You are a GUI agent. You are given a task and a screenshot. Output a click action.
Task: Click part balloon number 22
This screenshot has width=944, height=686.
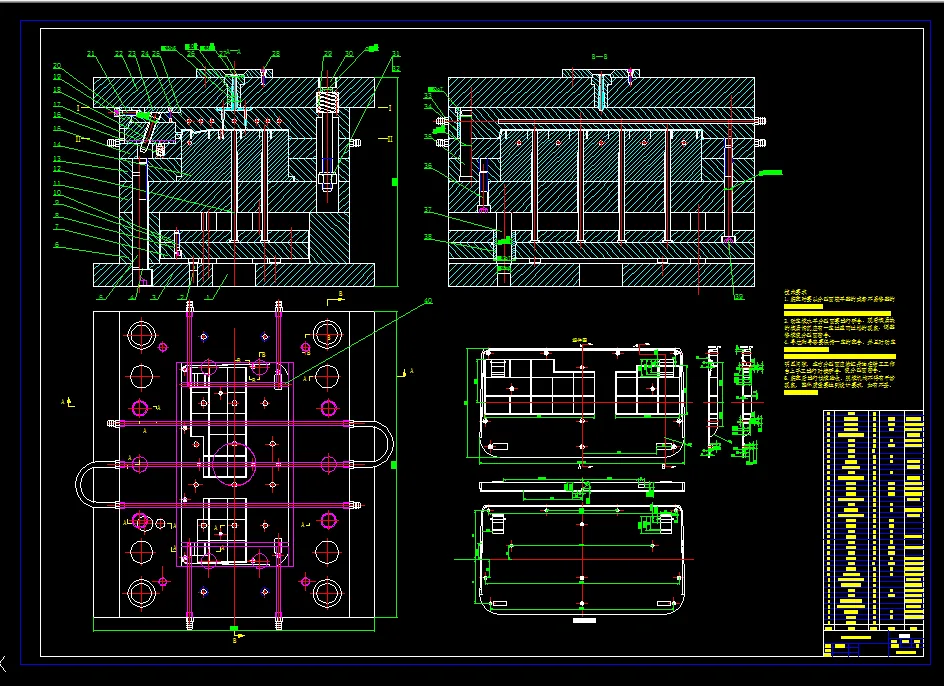tap(119, 54)
